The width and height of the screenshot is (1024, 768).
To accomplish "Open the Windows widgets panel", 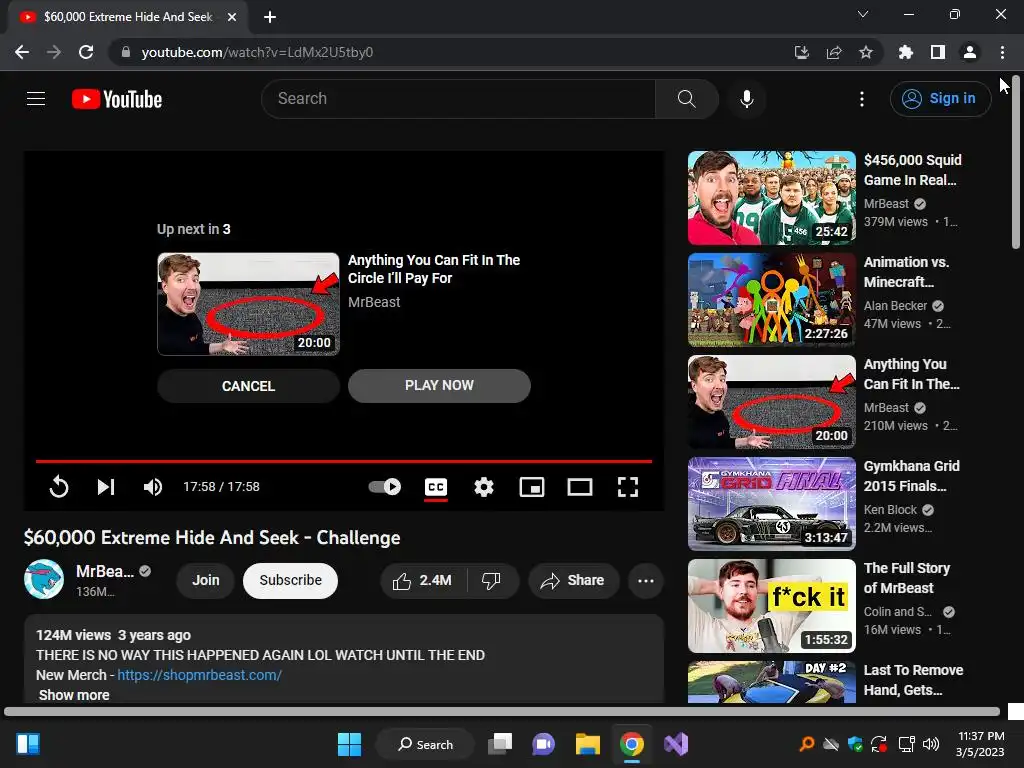I will tap(28, 744).
